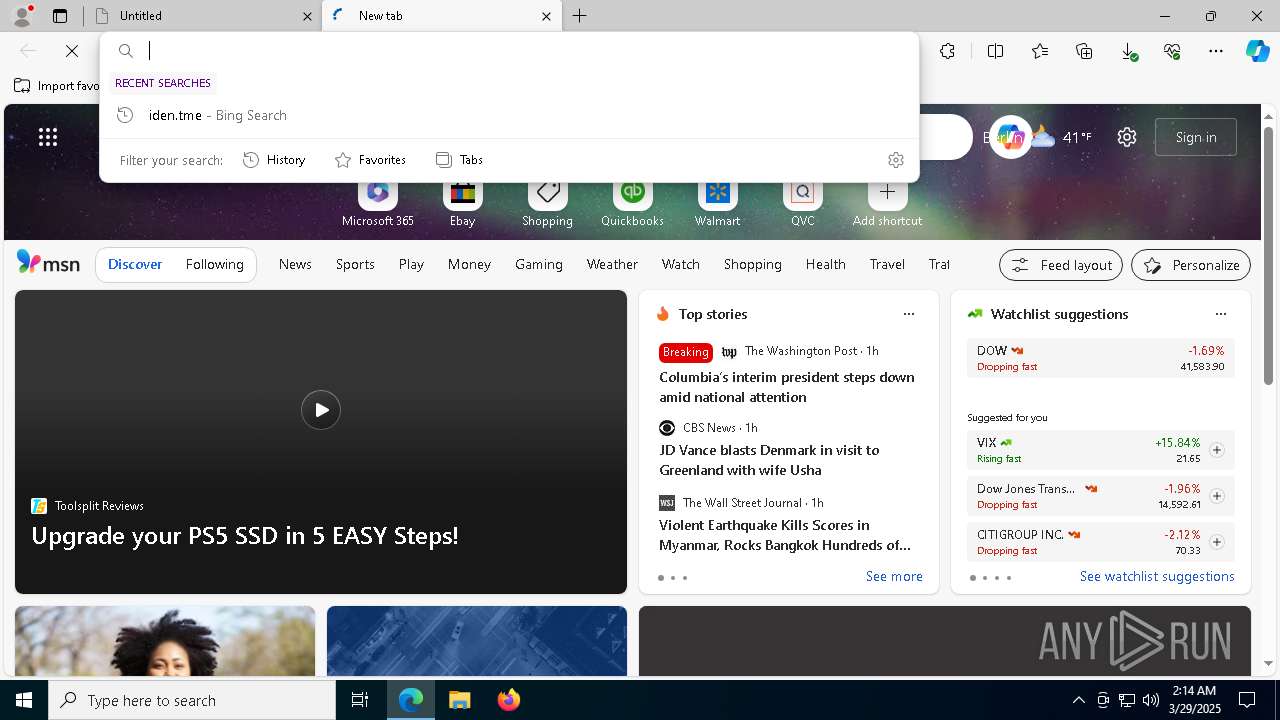This screenshot has width=1280, height=720.
Task: Open Top stories more options menu
Action: [909, 314]
